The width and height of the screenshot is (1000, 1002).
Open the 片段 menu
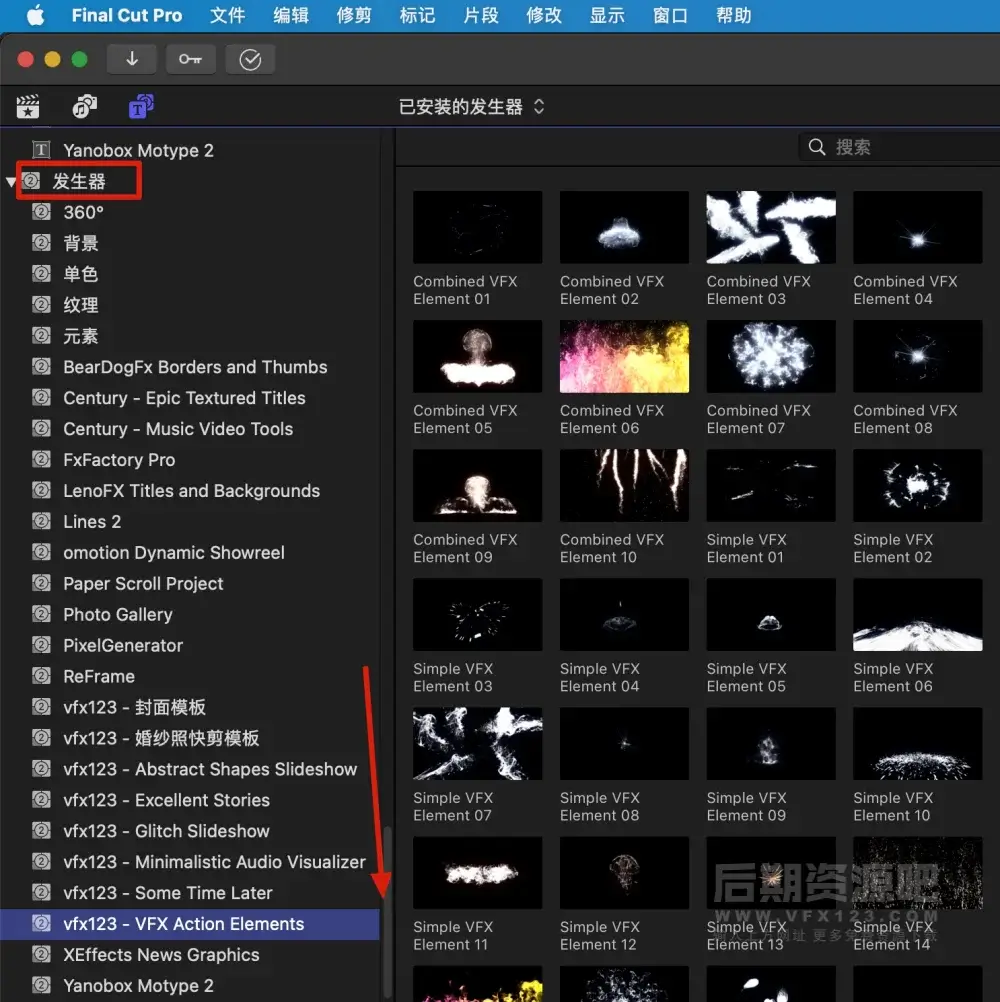[x=481, y=15]
